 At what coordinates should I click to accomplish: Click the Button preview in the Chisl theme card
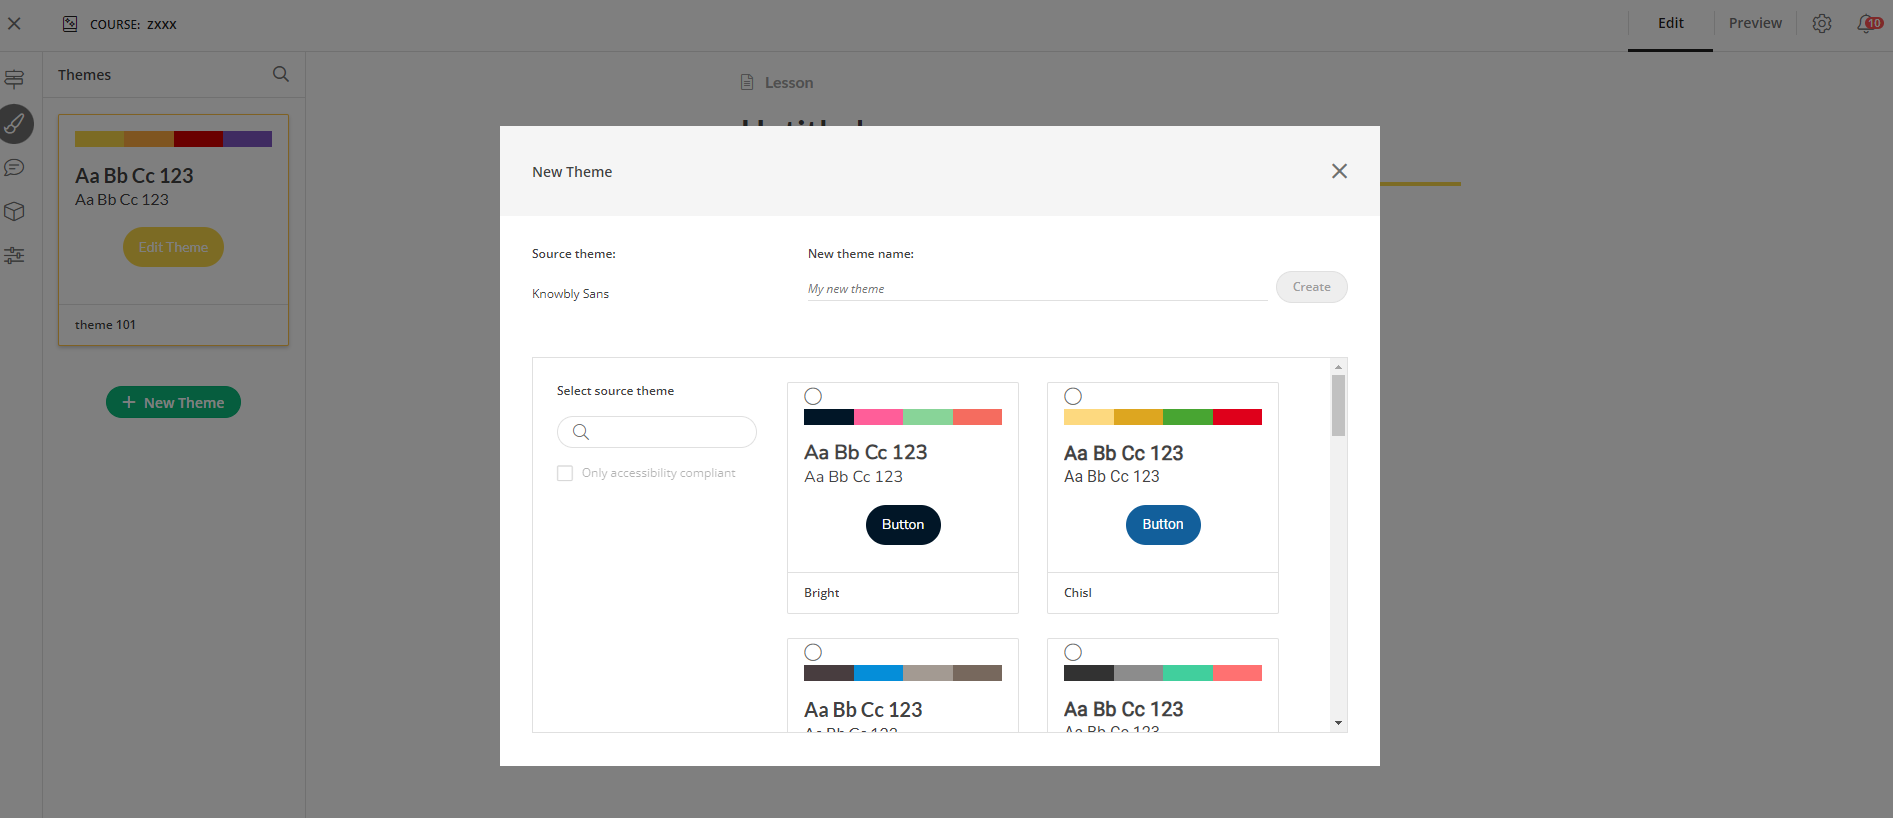point(1163,525)
